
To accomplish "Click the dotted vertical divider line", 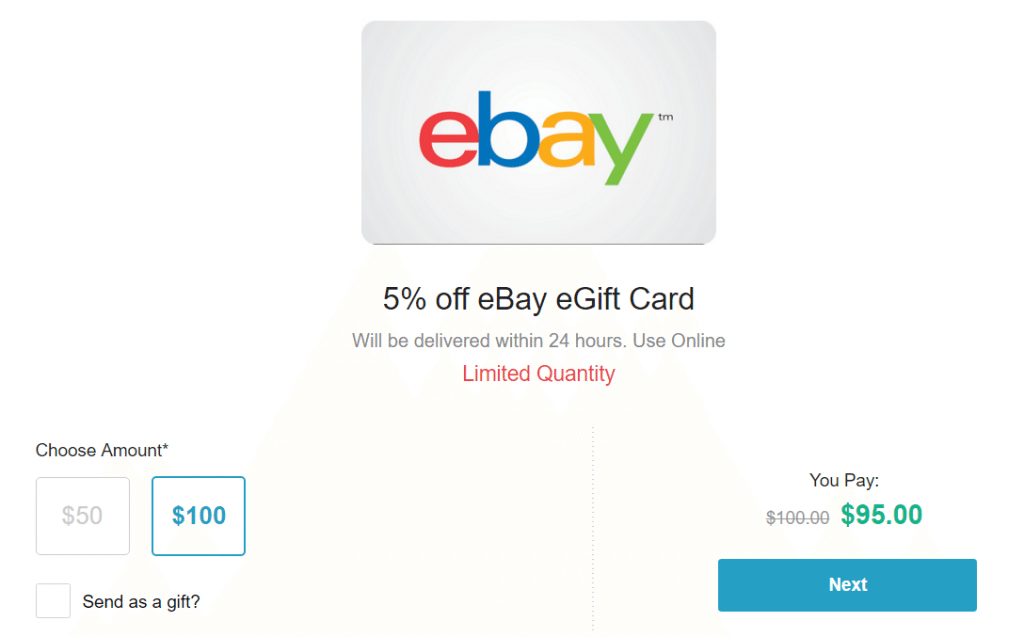I will click(x=593, y=528).
